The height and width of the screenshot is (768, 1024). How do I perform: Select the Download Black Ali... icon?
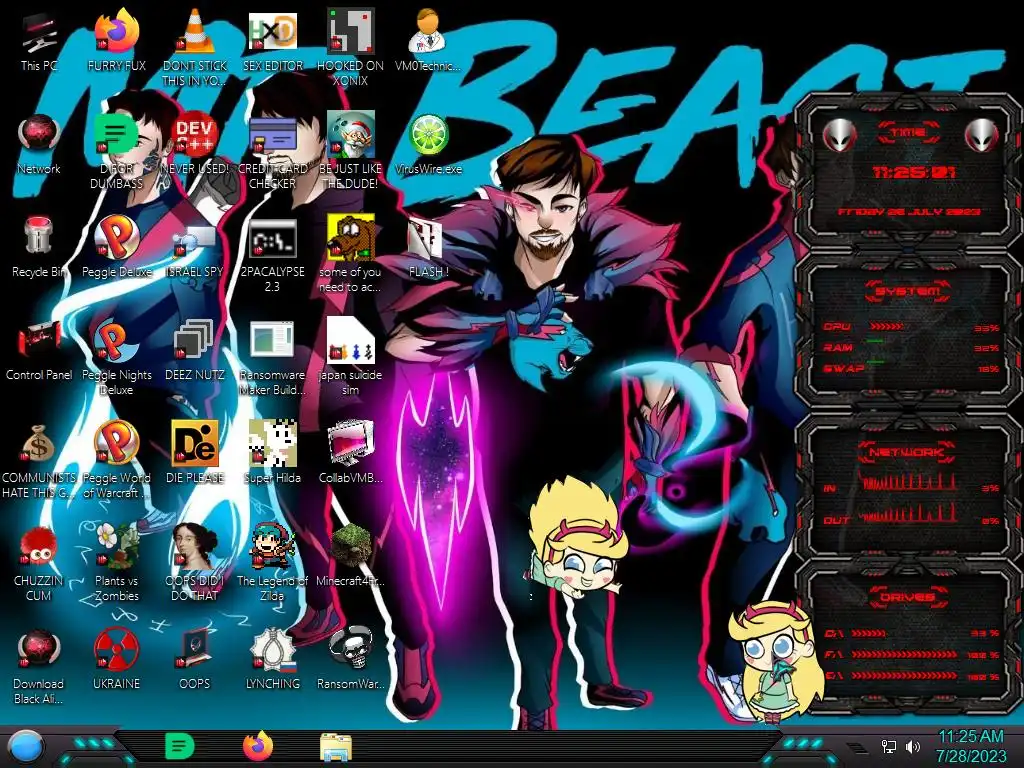pyautogui.click(x=39, y=667)
